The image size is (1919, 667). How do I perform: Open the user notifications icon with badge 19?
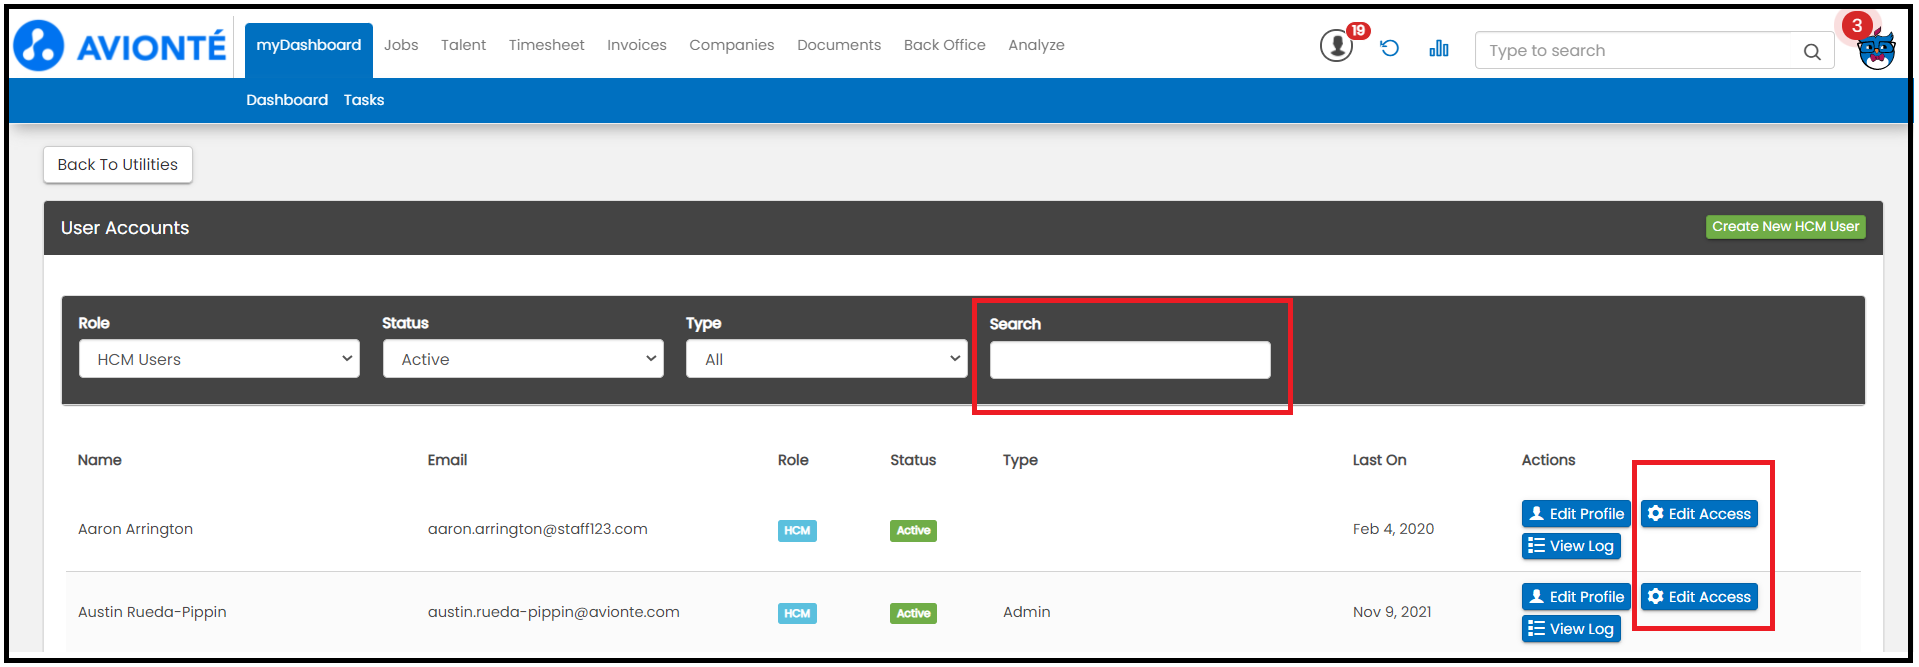tap(1337, 46)
